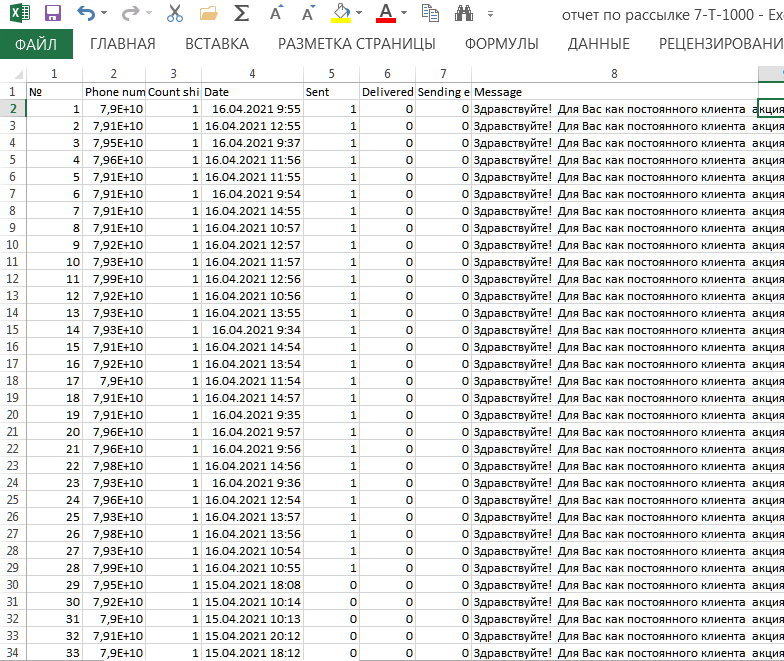This screenshot has height=661, width=784.
Task: Open Find with the binoculars icon
Action: pos(464,14)
